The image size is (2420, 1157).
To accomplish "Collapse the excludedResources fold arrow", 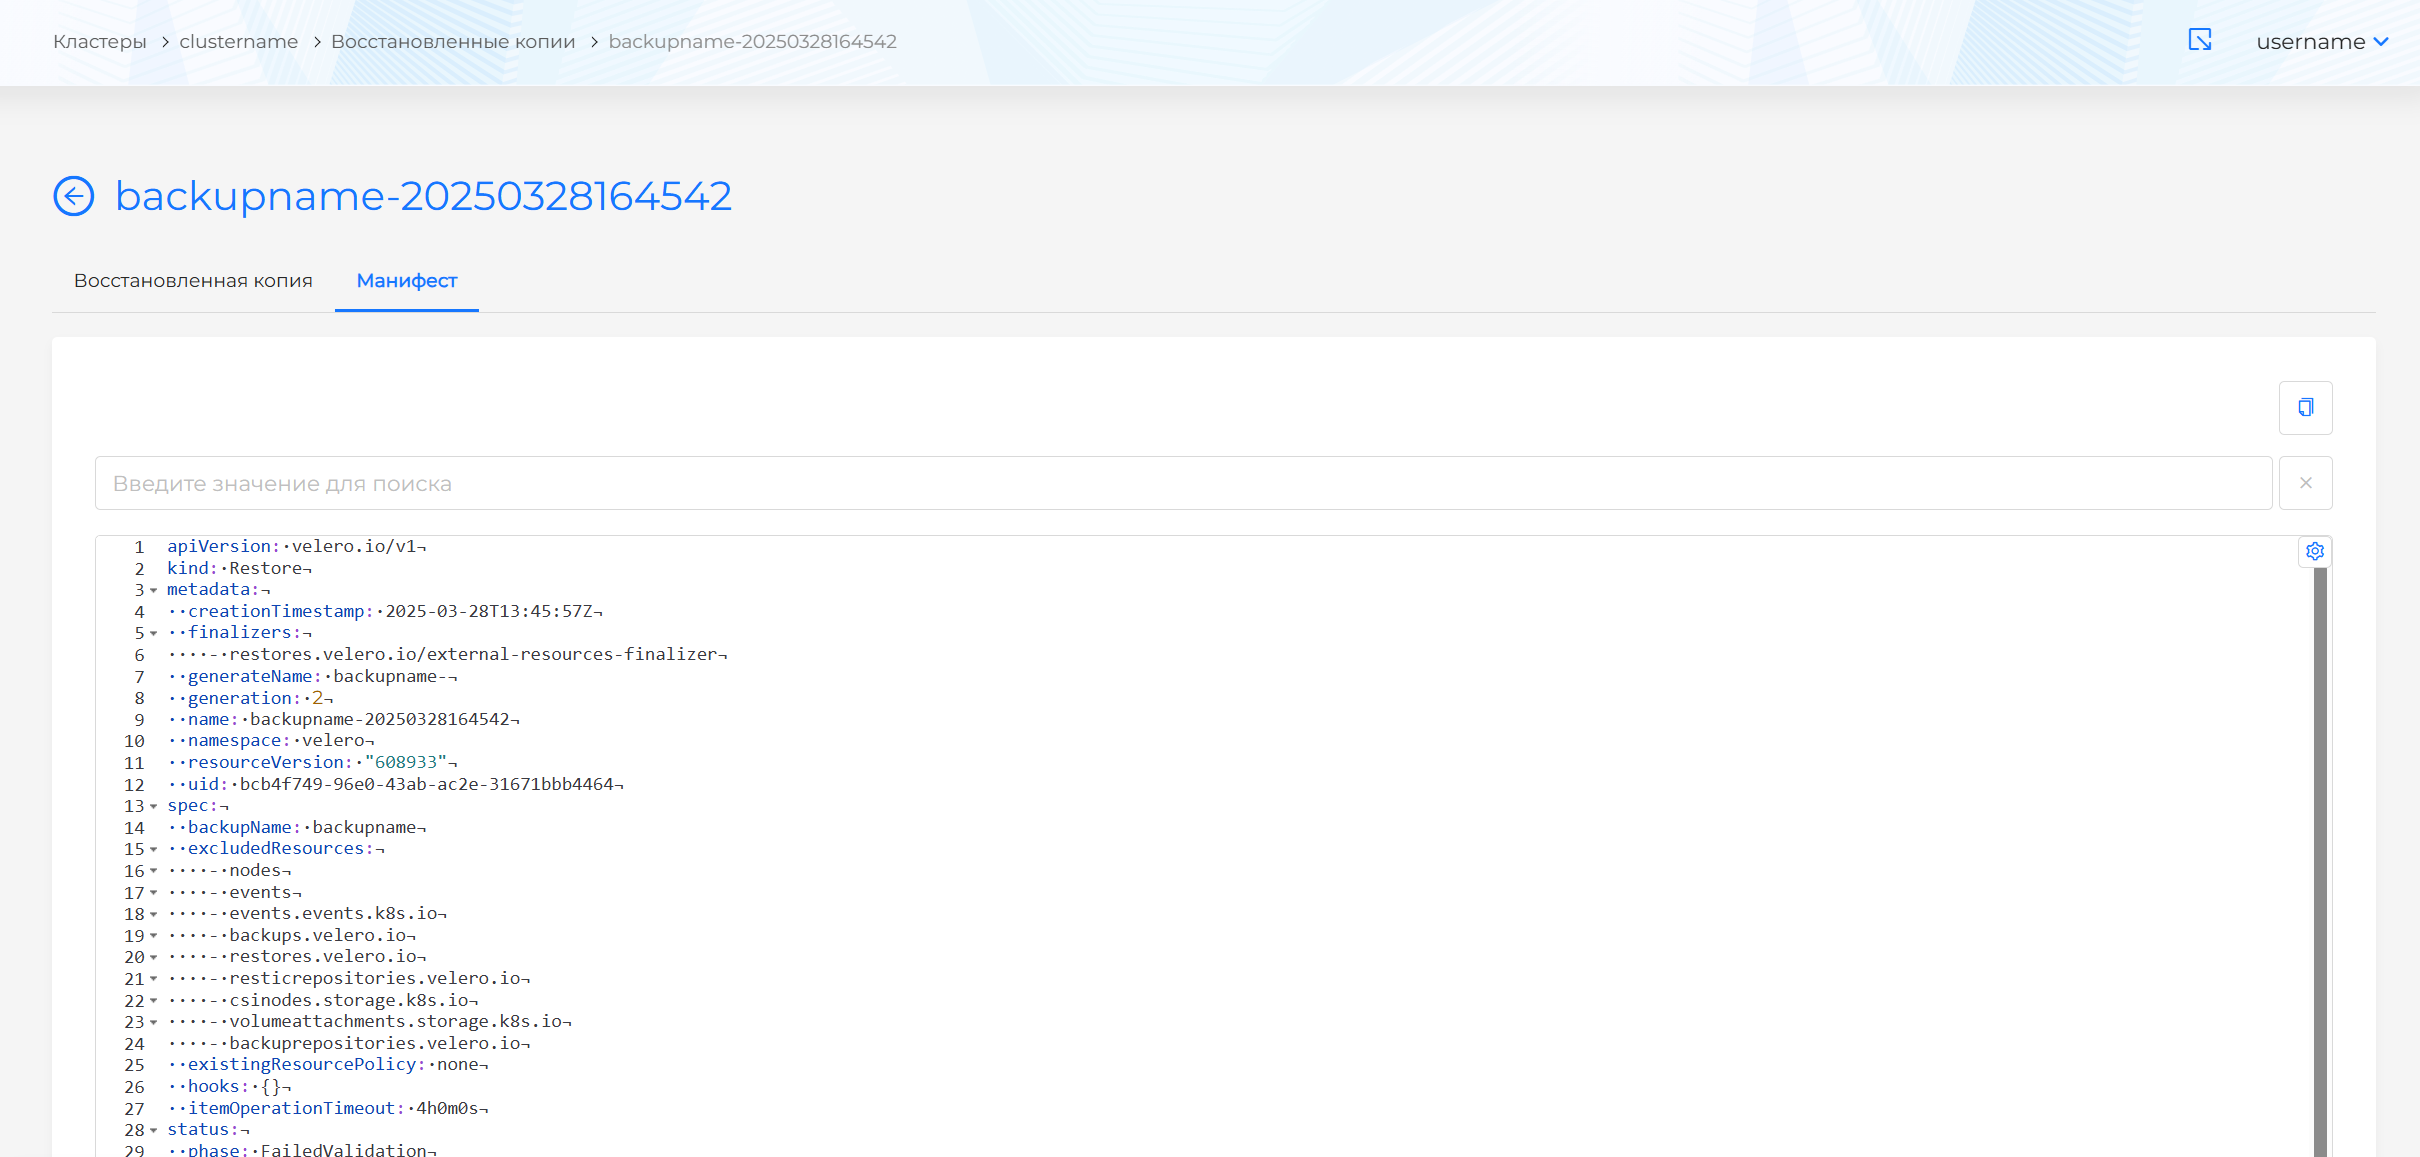I will point(154,849).
